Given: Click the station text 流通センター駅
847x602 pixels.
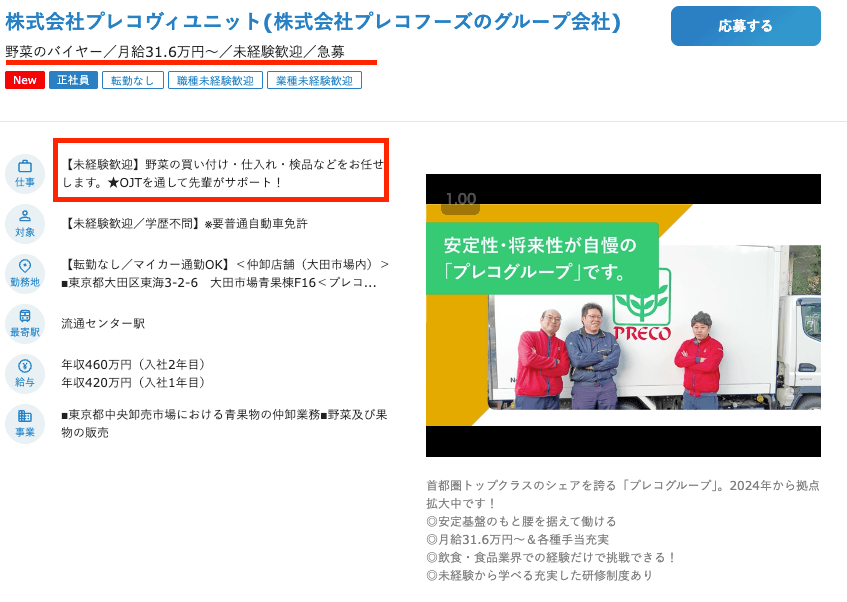Looking at the screenshot, I should (103, 324).
